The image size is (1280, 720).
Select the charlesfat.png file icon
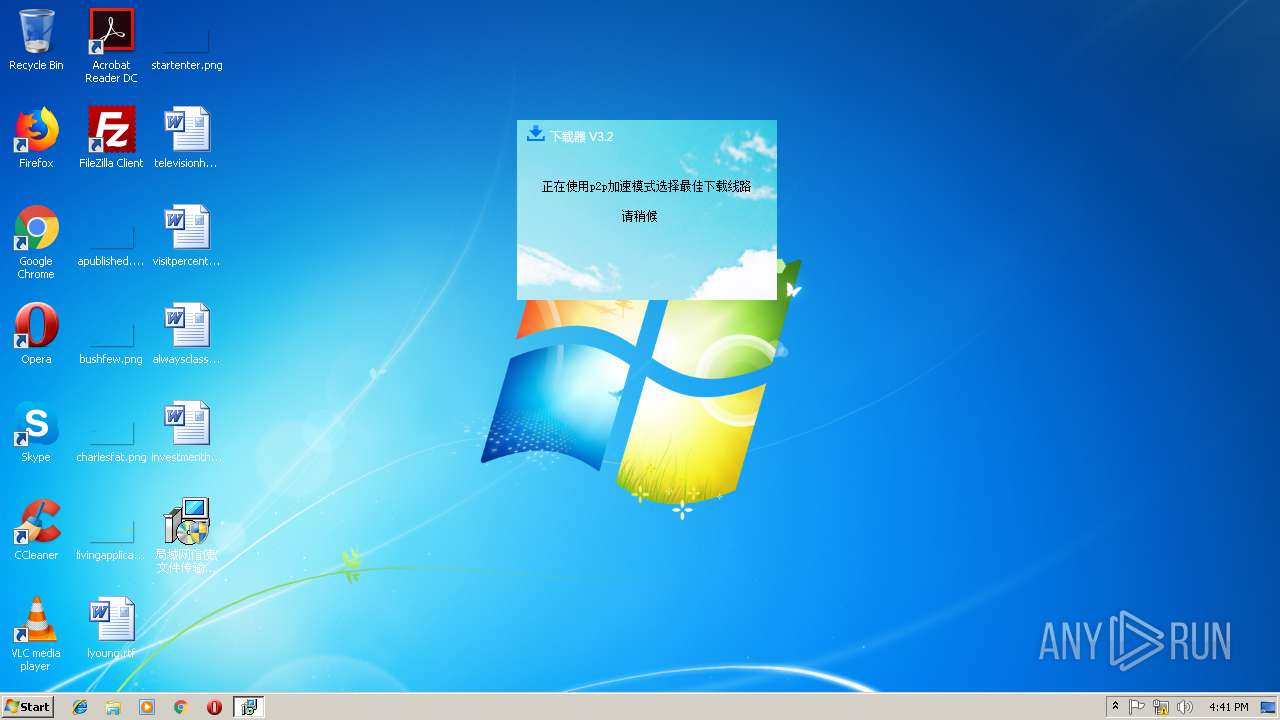[111, 433]
